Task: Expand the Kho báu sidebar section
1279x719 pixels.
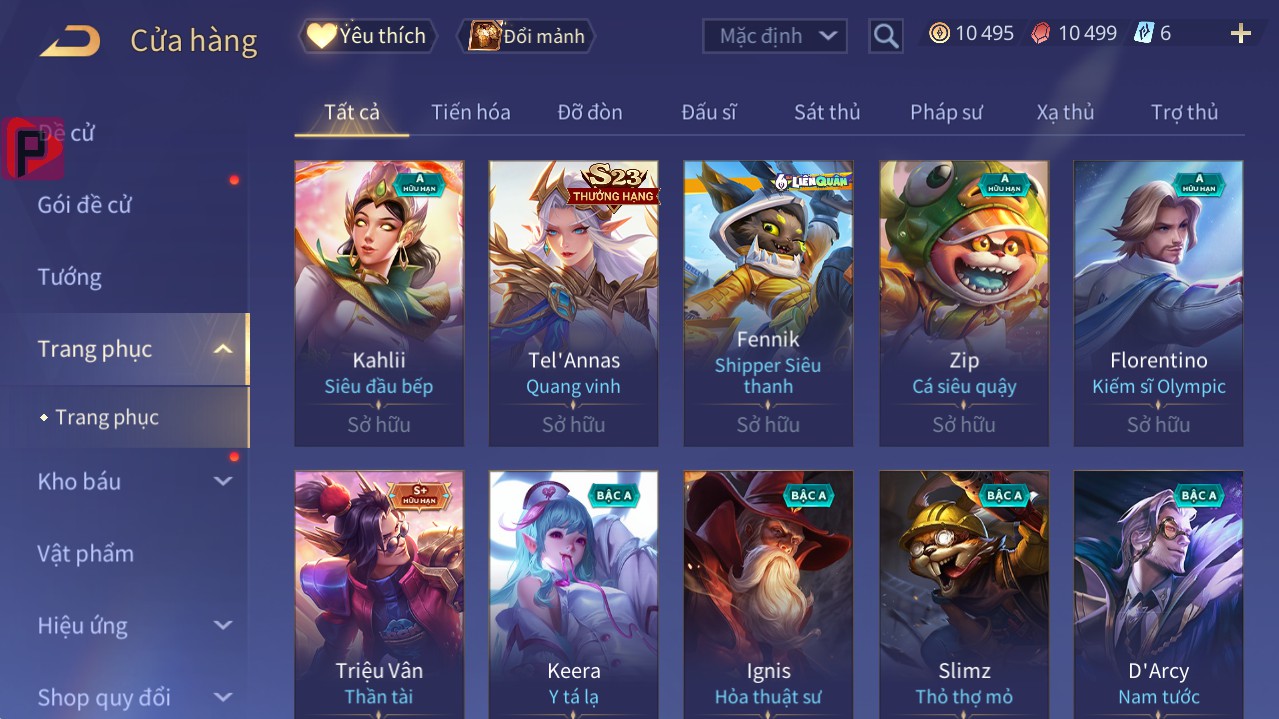Action: coord(223,481)
